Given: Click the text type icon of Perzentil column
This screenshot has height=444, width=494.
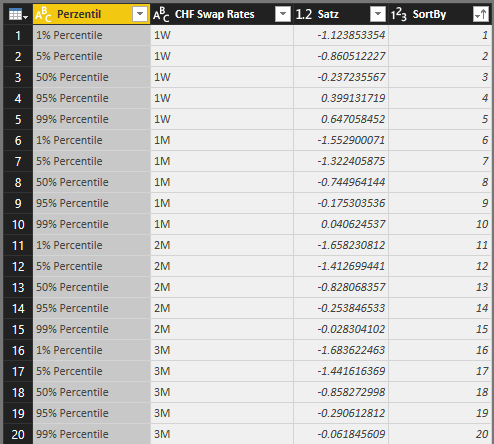Looking at the screenshot, I should [x=43, y=15].
